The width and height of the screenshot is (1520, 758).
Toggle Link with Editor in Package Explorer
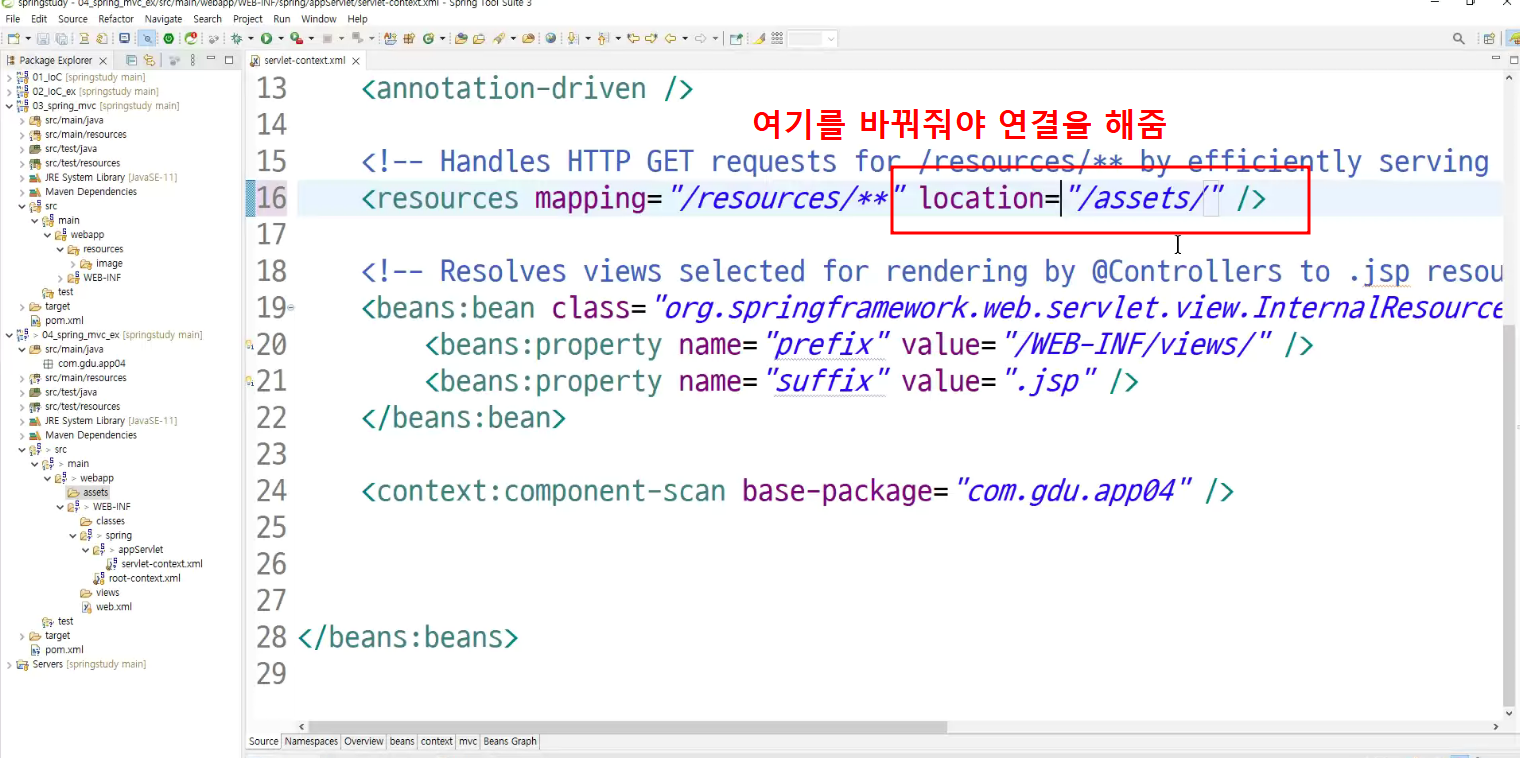pyautogui.click(x=149, y=60)
